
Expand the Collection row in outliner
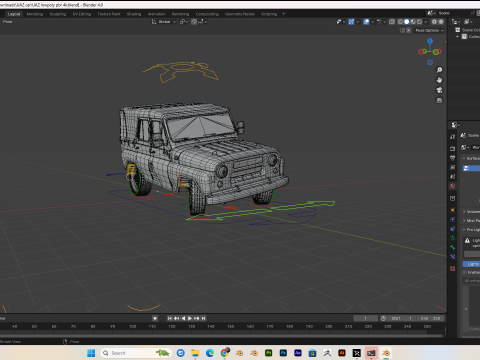[x=458, y=37]
